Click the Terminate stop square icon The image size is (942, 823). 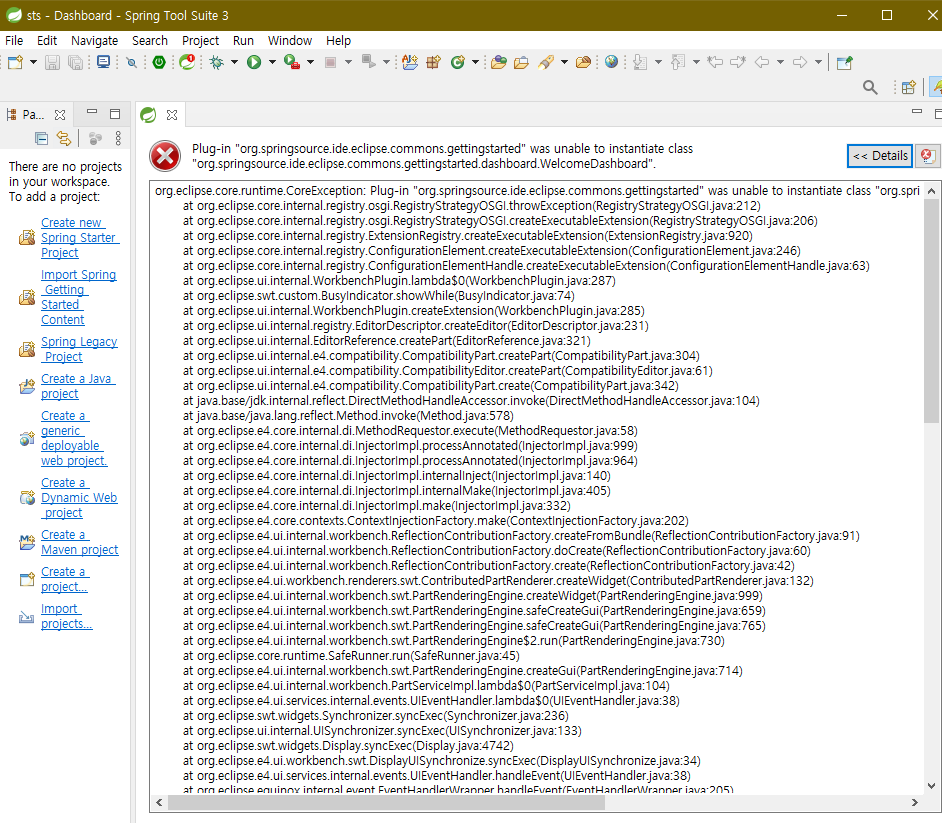330,62
